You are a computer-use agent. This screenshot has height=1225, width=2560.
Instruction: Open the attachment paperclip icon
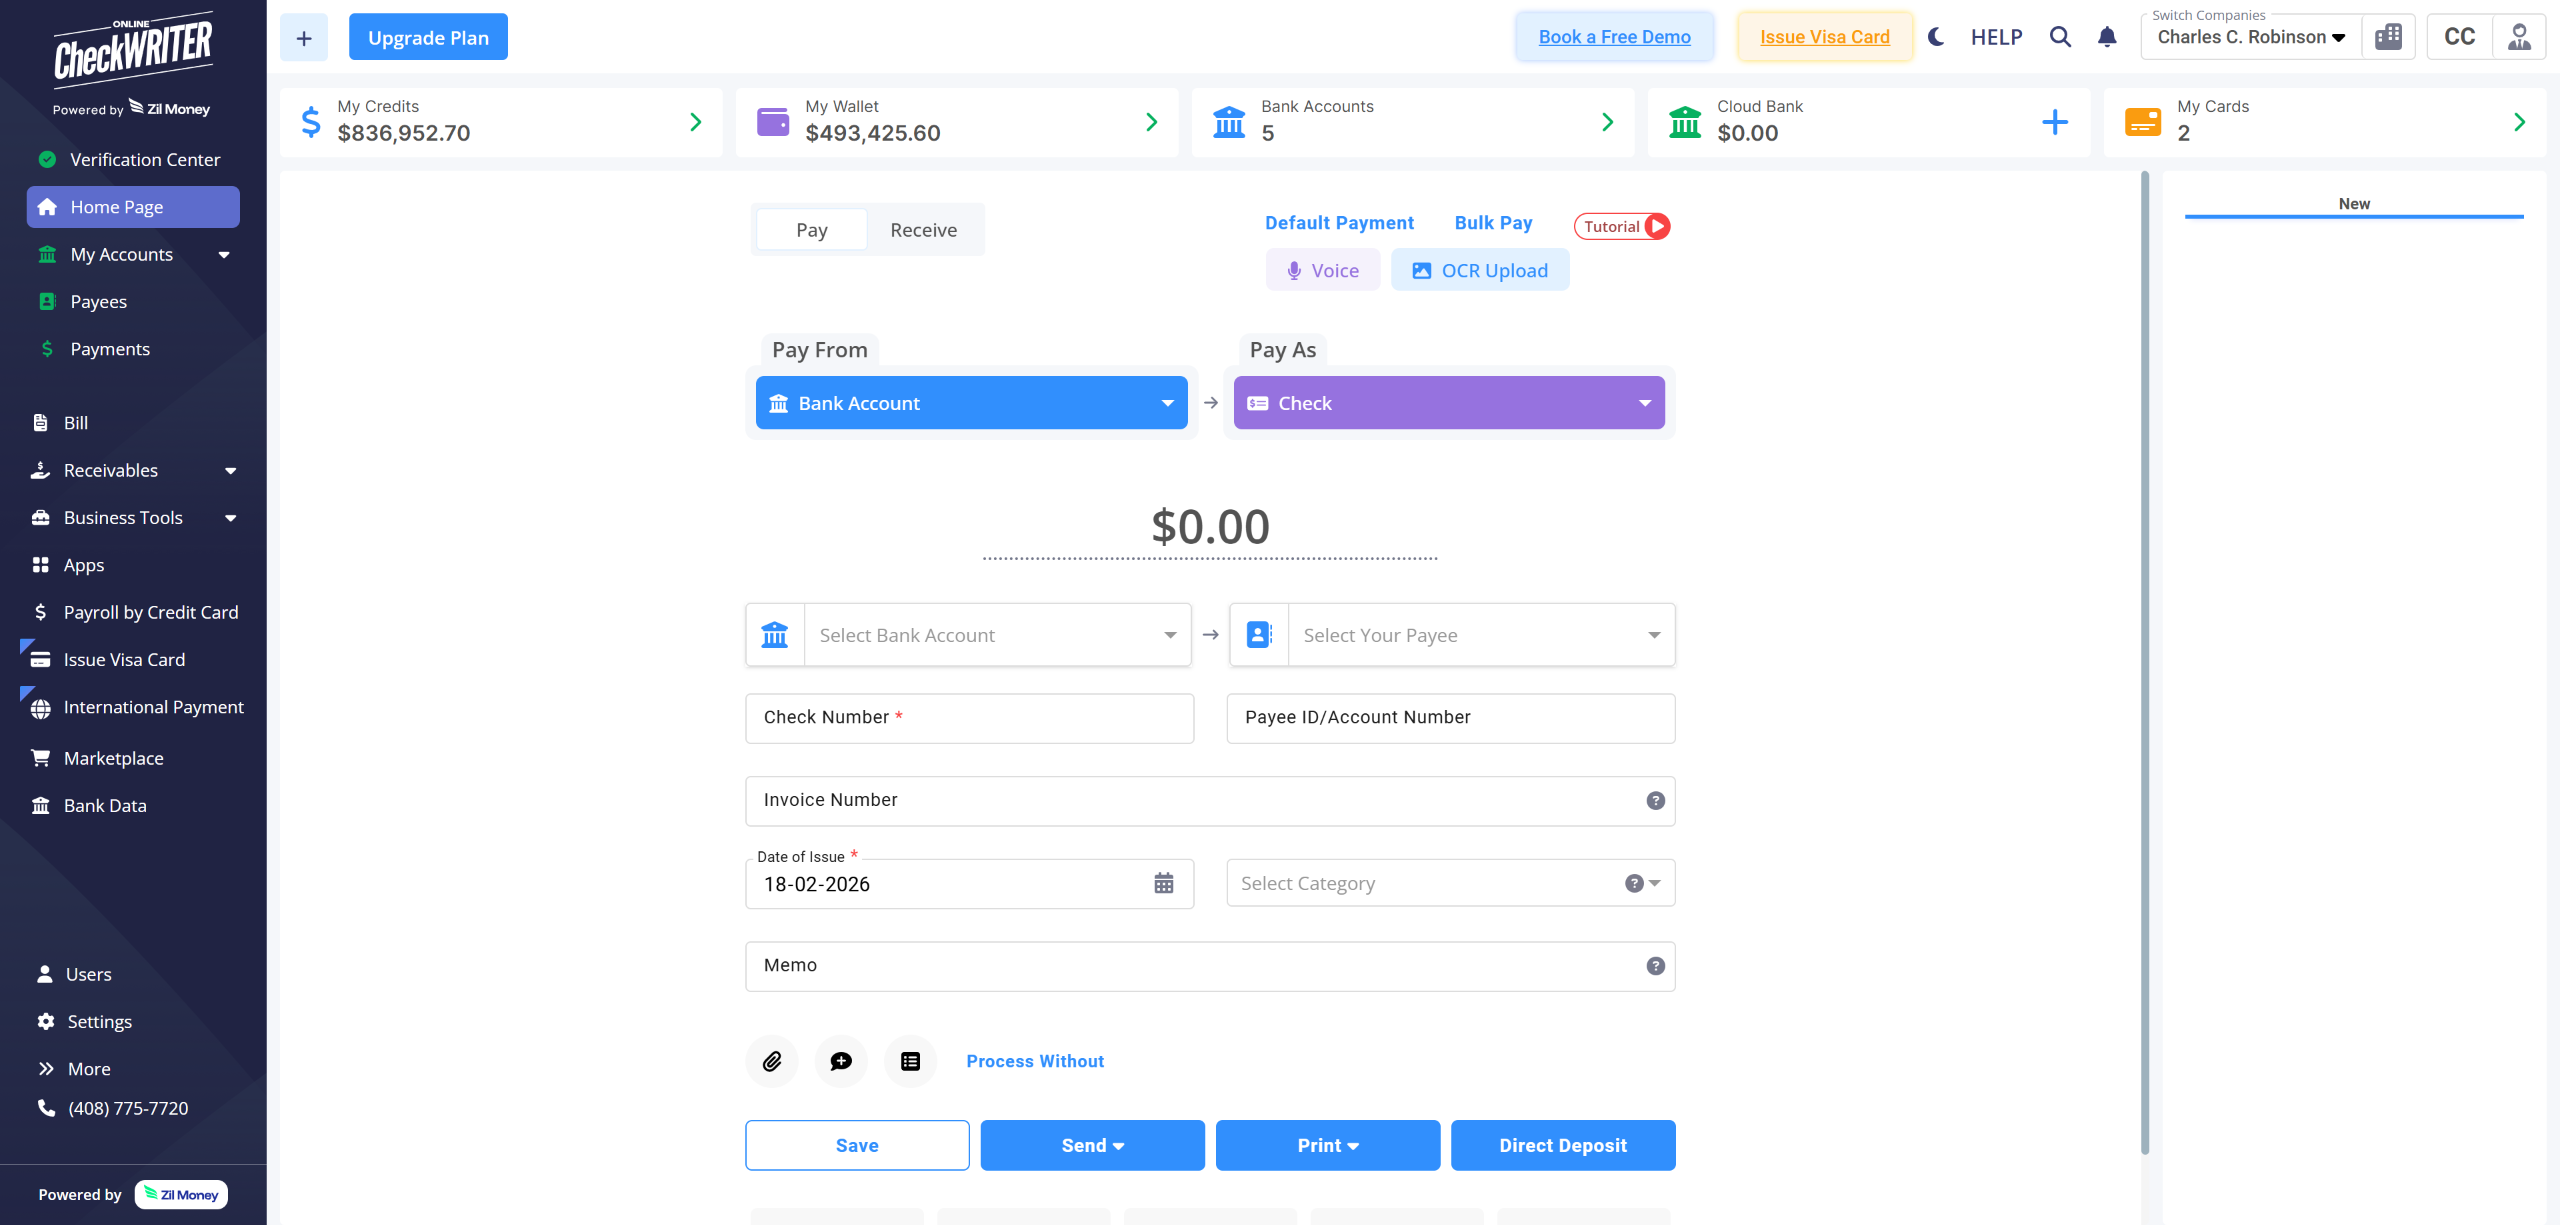click(772, 1061)
